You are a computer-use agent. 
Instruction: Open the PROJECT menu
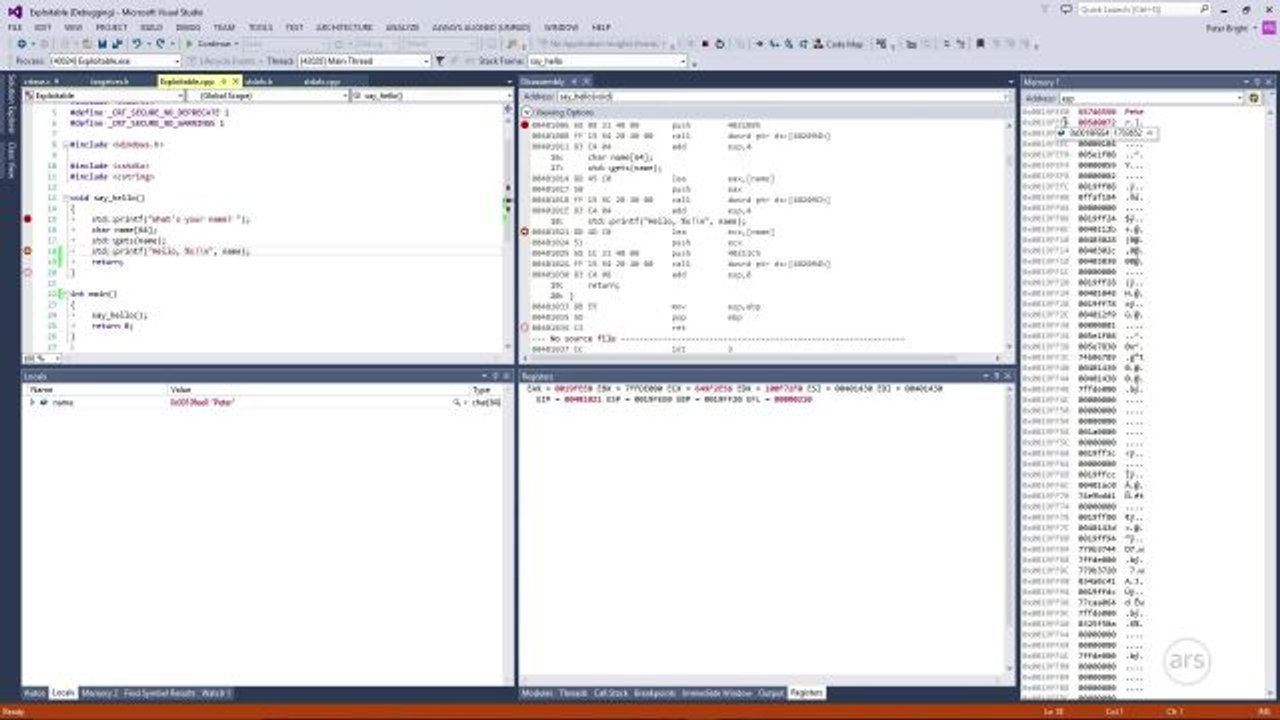click(x=112, y=27)
